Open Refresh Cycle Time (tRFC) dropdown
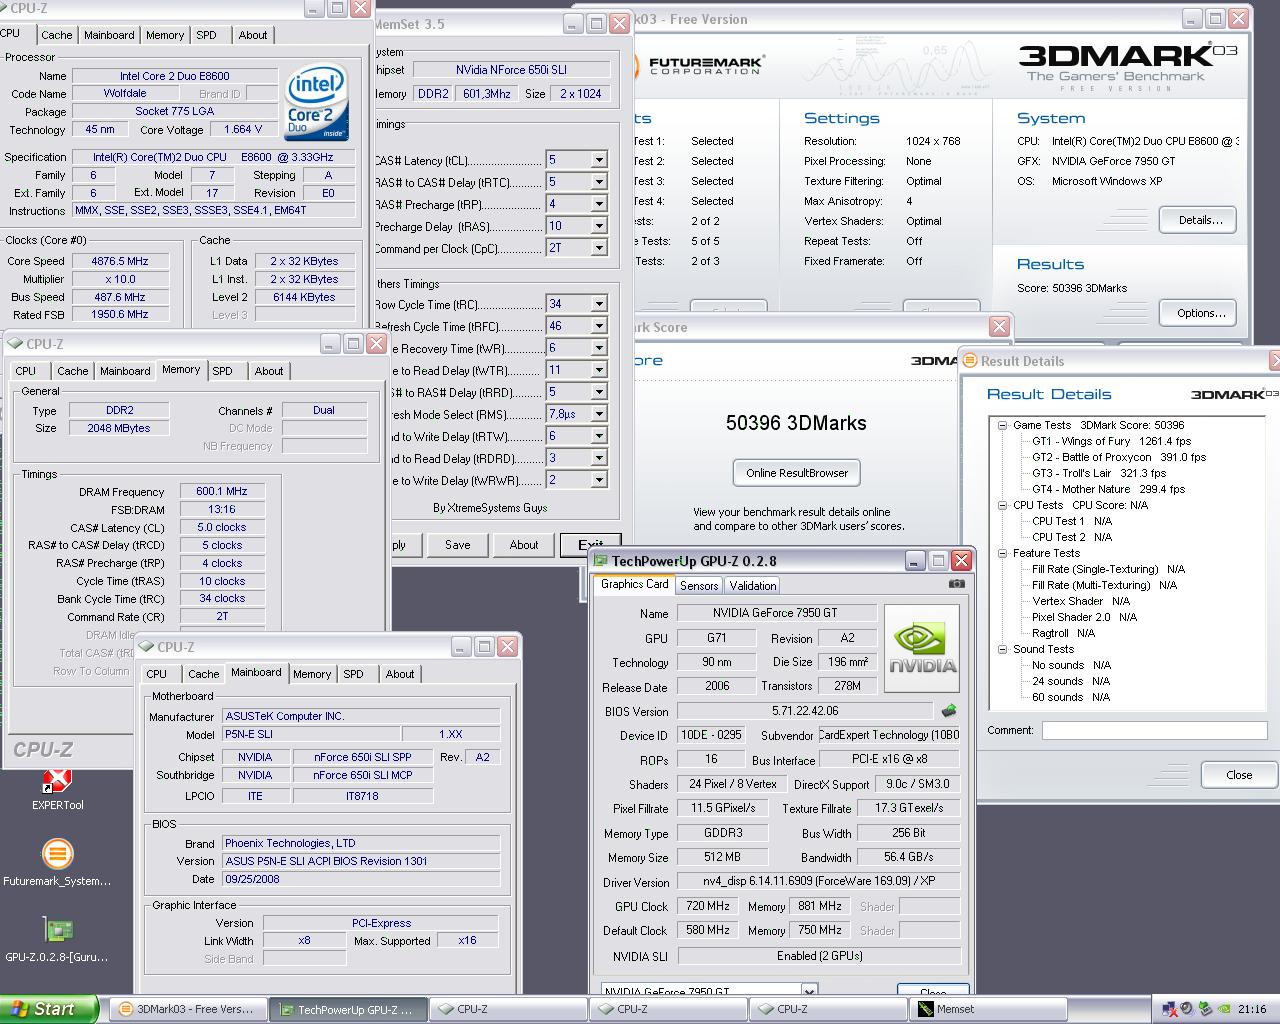The height and width of the screenshot is (1024, 1280). click(x=599, y=326)
